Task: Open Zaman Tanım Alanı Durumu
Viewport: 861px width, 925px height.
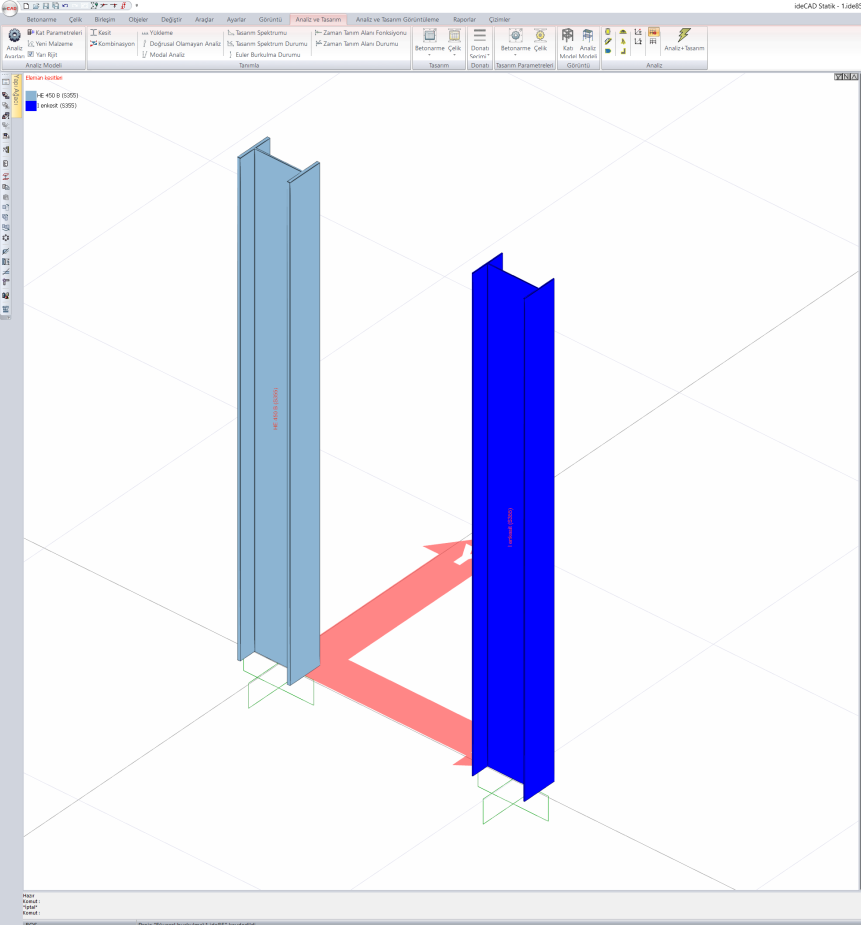Action: click(356, 44)
